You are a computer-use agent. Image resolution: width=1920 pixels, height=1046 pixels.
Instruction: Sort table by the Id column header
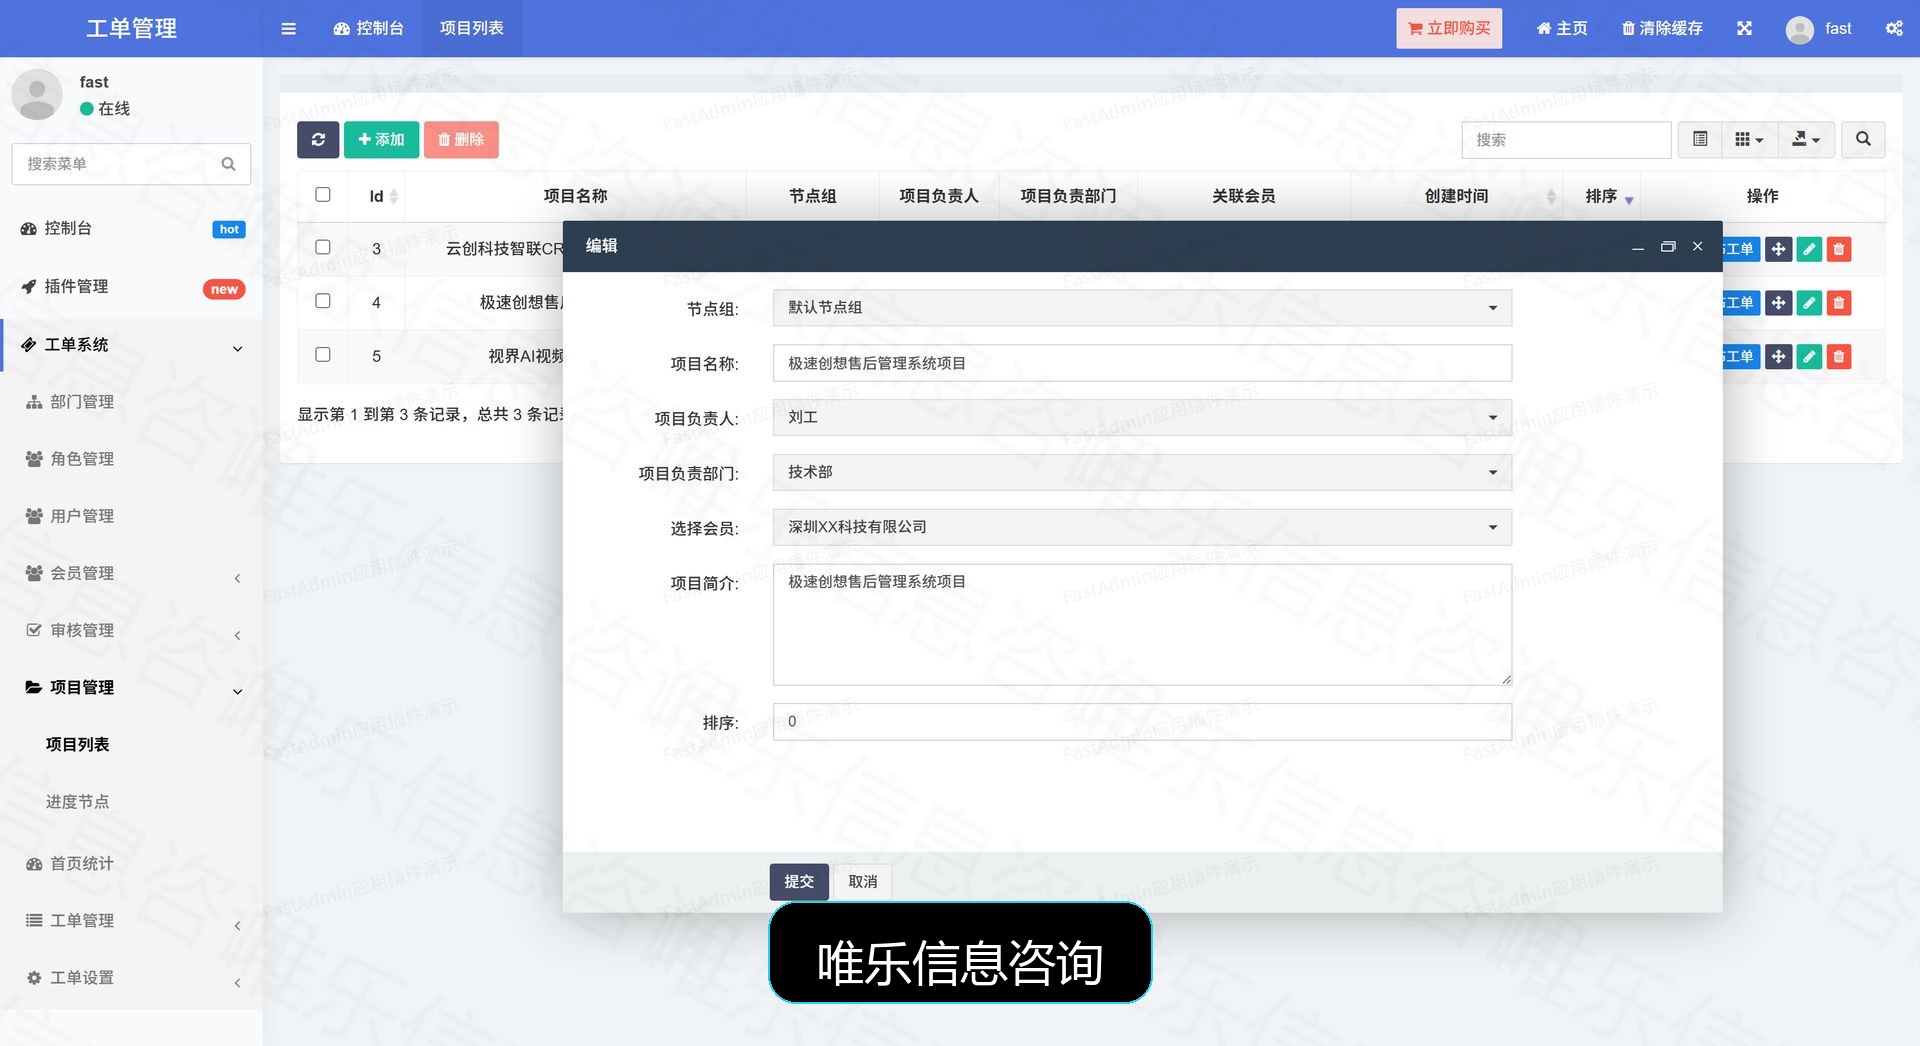click(x=377, y=196)
